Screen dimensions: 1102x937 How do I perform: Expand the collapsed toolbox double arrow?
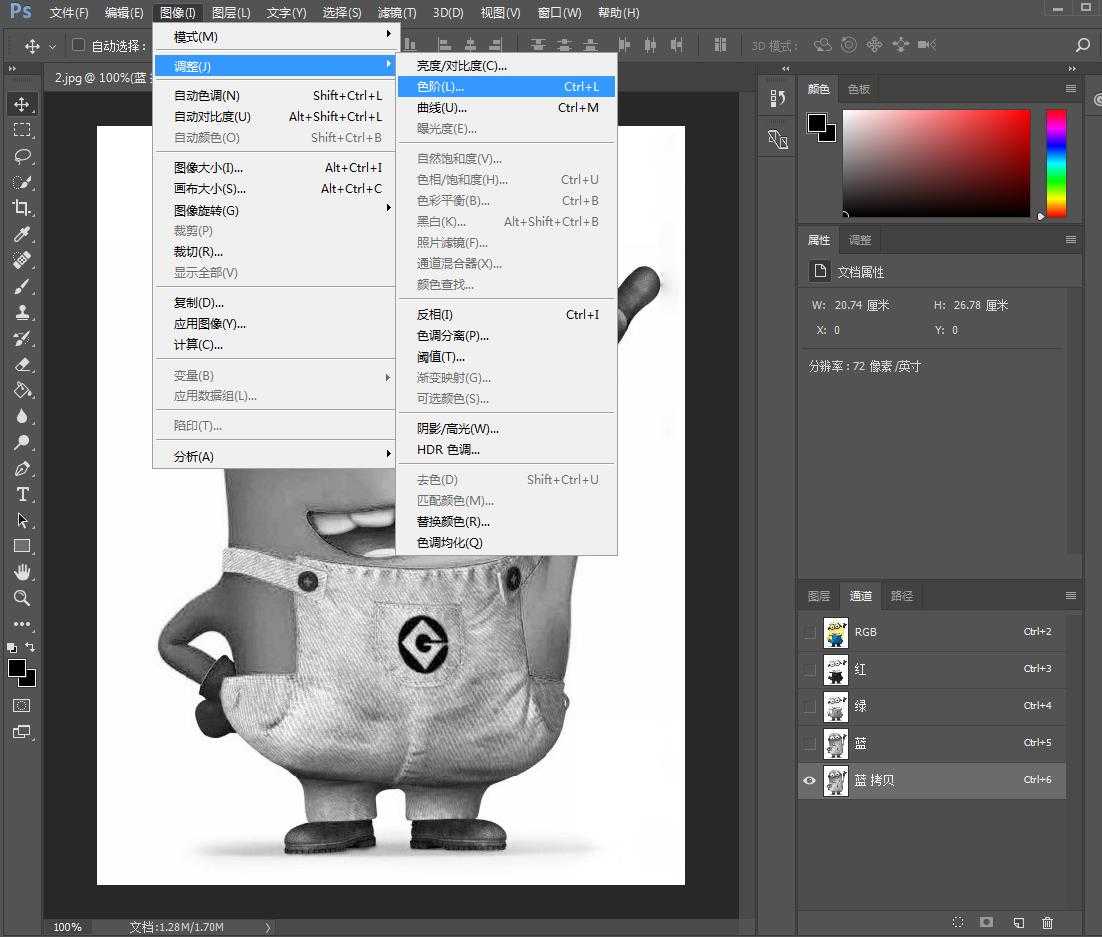[x=12, y=69]
